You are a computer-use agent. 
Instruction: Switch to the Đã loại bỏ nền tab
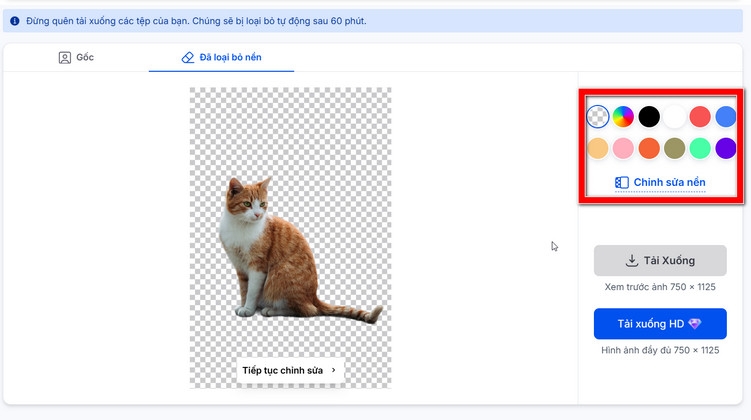[x=221, y=57]
